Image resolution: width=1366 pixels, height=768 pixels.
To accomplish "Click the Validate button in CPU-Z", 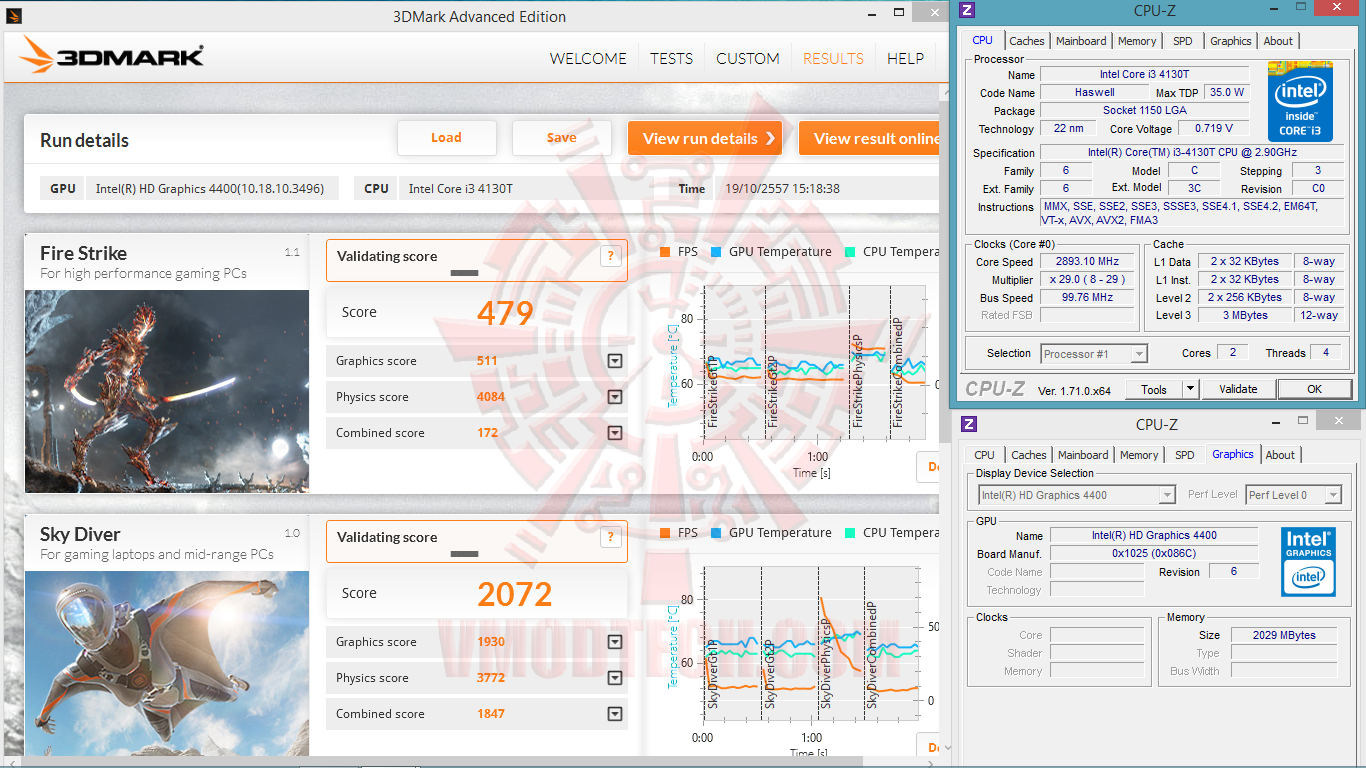I will point(1238,389).
